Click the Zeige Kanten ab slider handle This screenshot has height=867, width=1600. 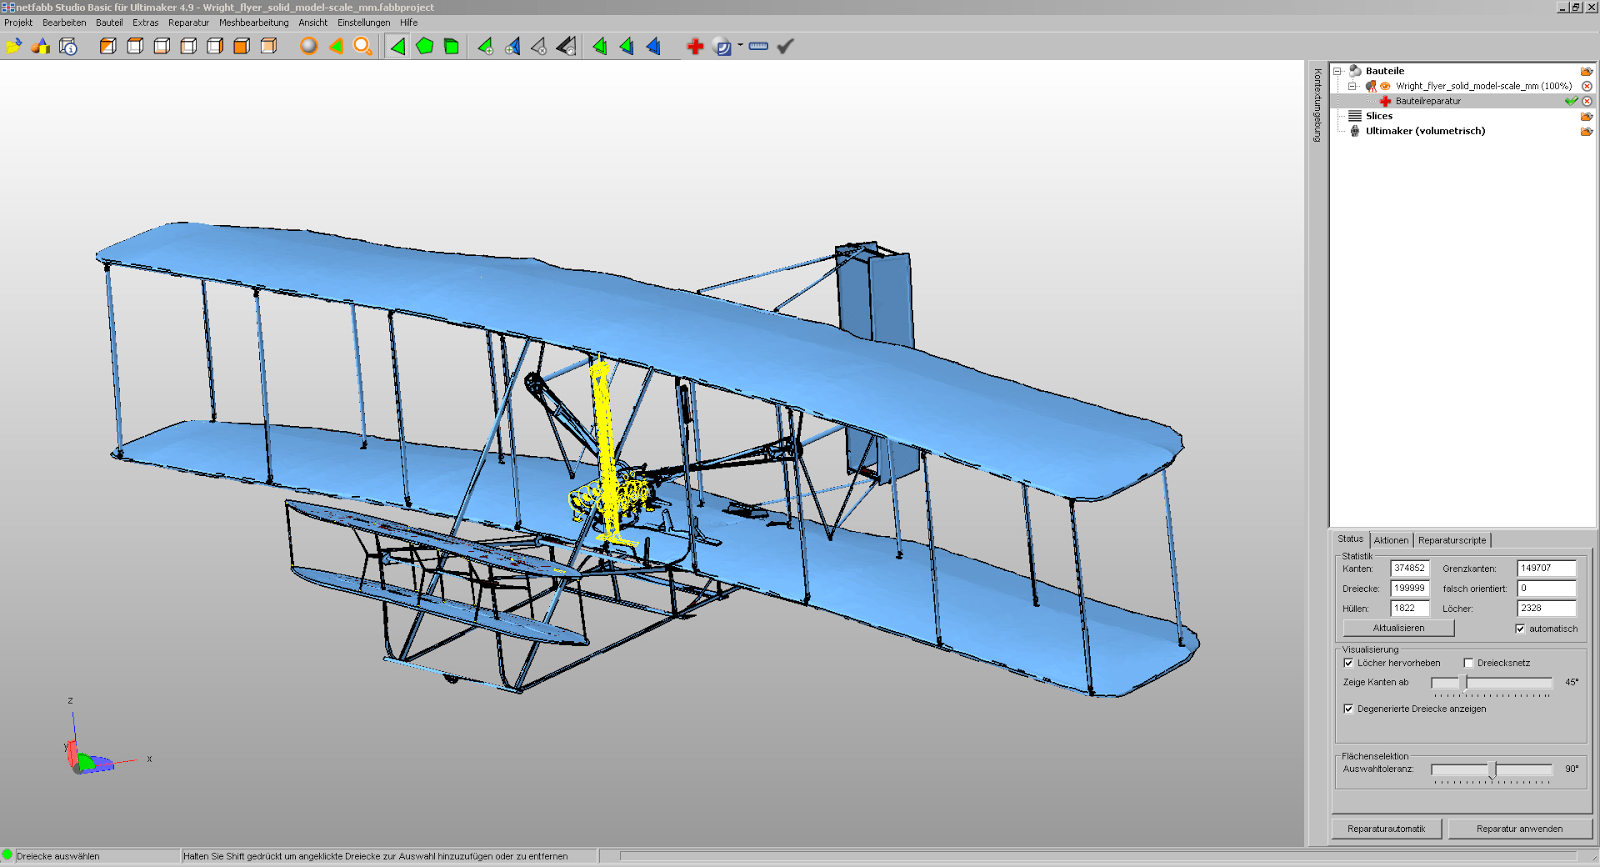(x=1463, y=683)
